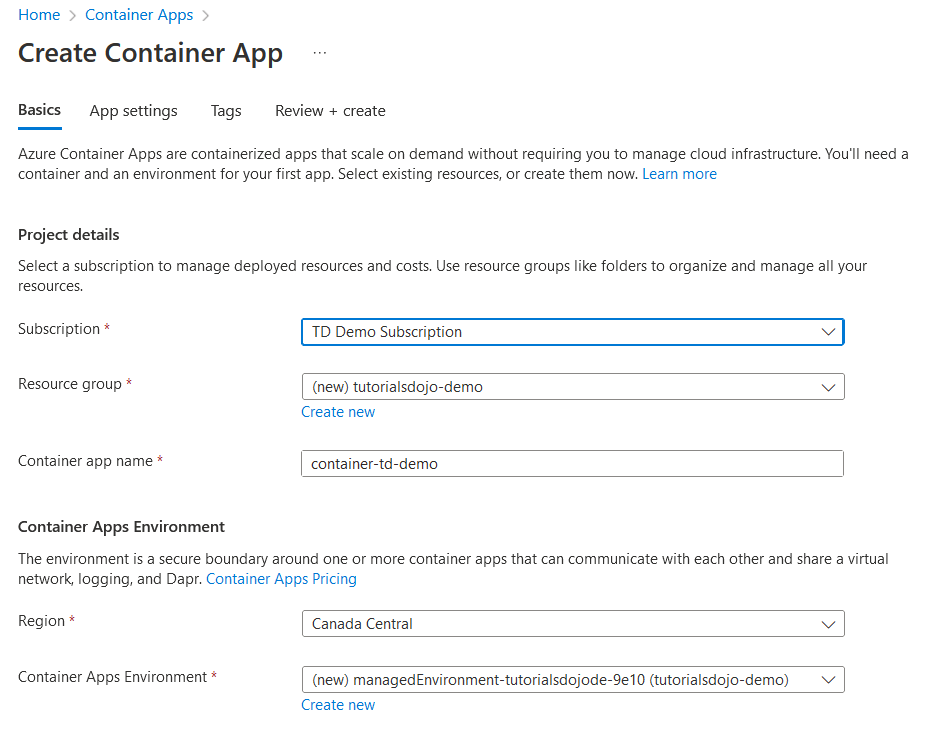933x735 pixels.
Task: Open the Container Apps Pricing link
Action: point(281,579)
